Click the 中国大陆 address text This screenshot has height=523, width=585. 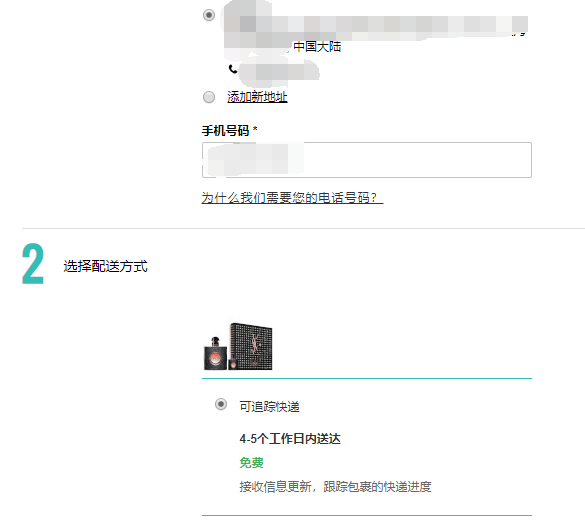pyautogui.click(x=317, y=47)
